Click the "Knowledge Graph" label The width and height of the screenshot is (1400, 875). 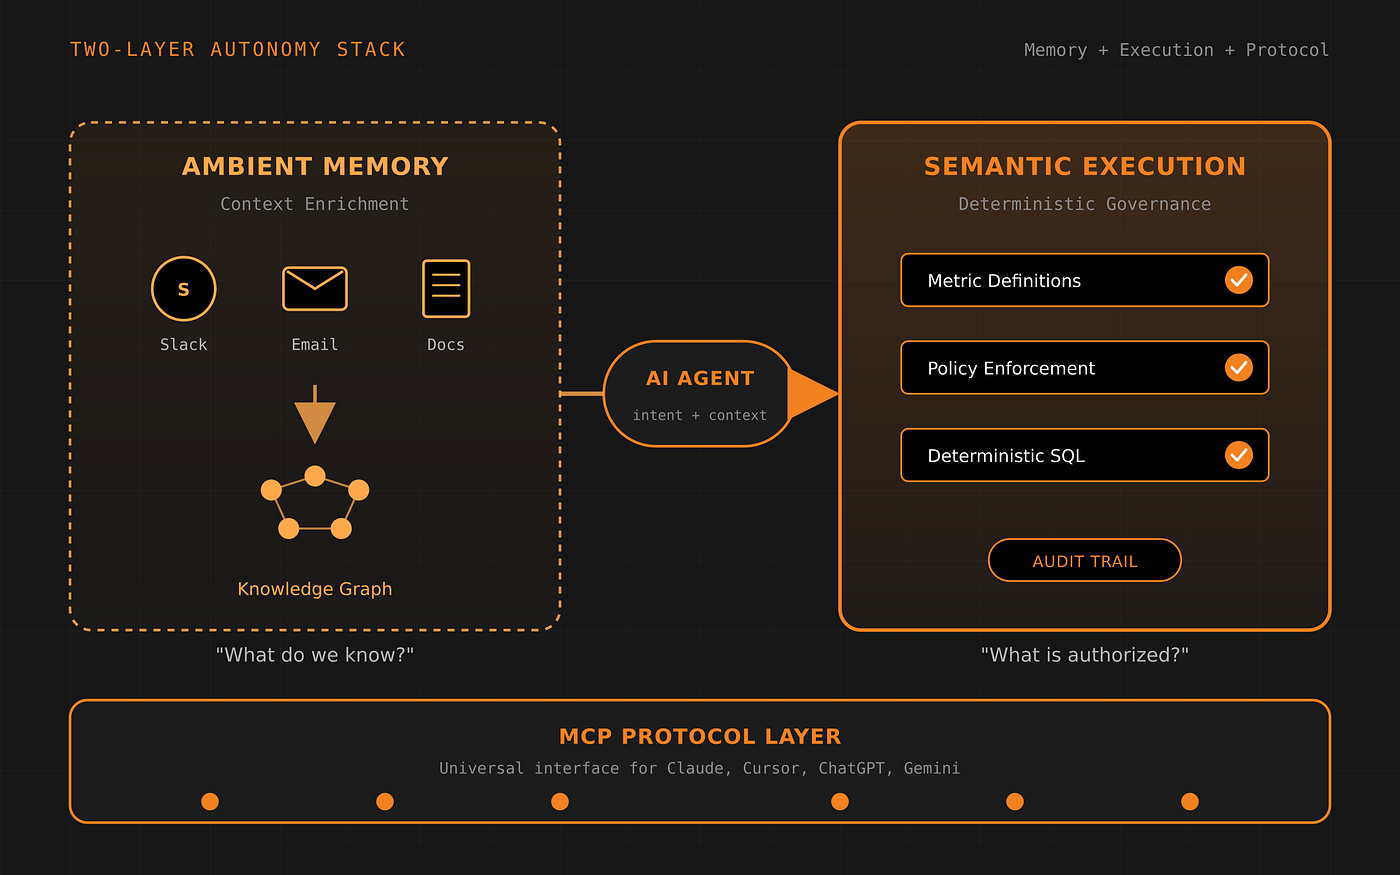click(315, 589)
